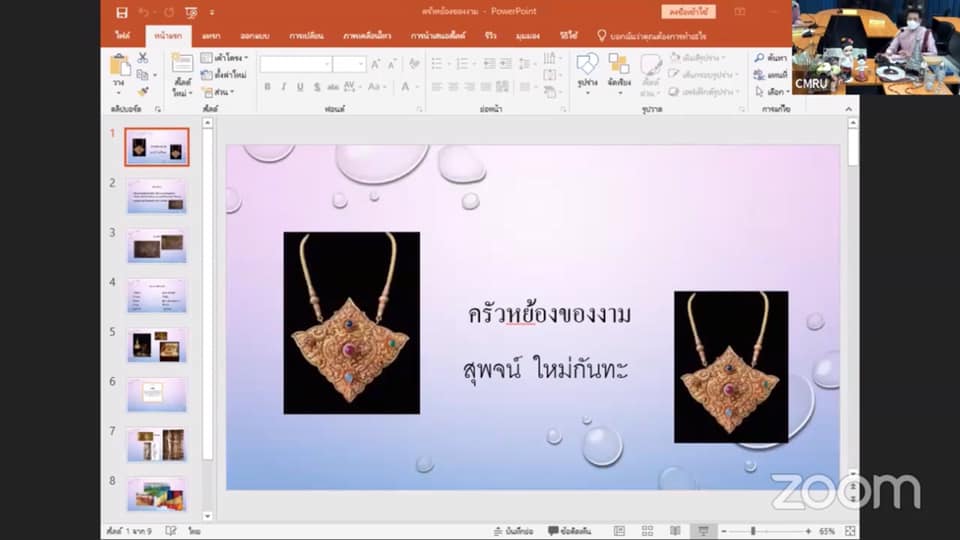
Task: Click the Paste clipboard icon
Action: click(x=120, y=68)
